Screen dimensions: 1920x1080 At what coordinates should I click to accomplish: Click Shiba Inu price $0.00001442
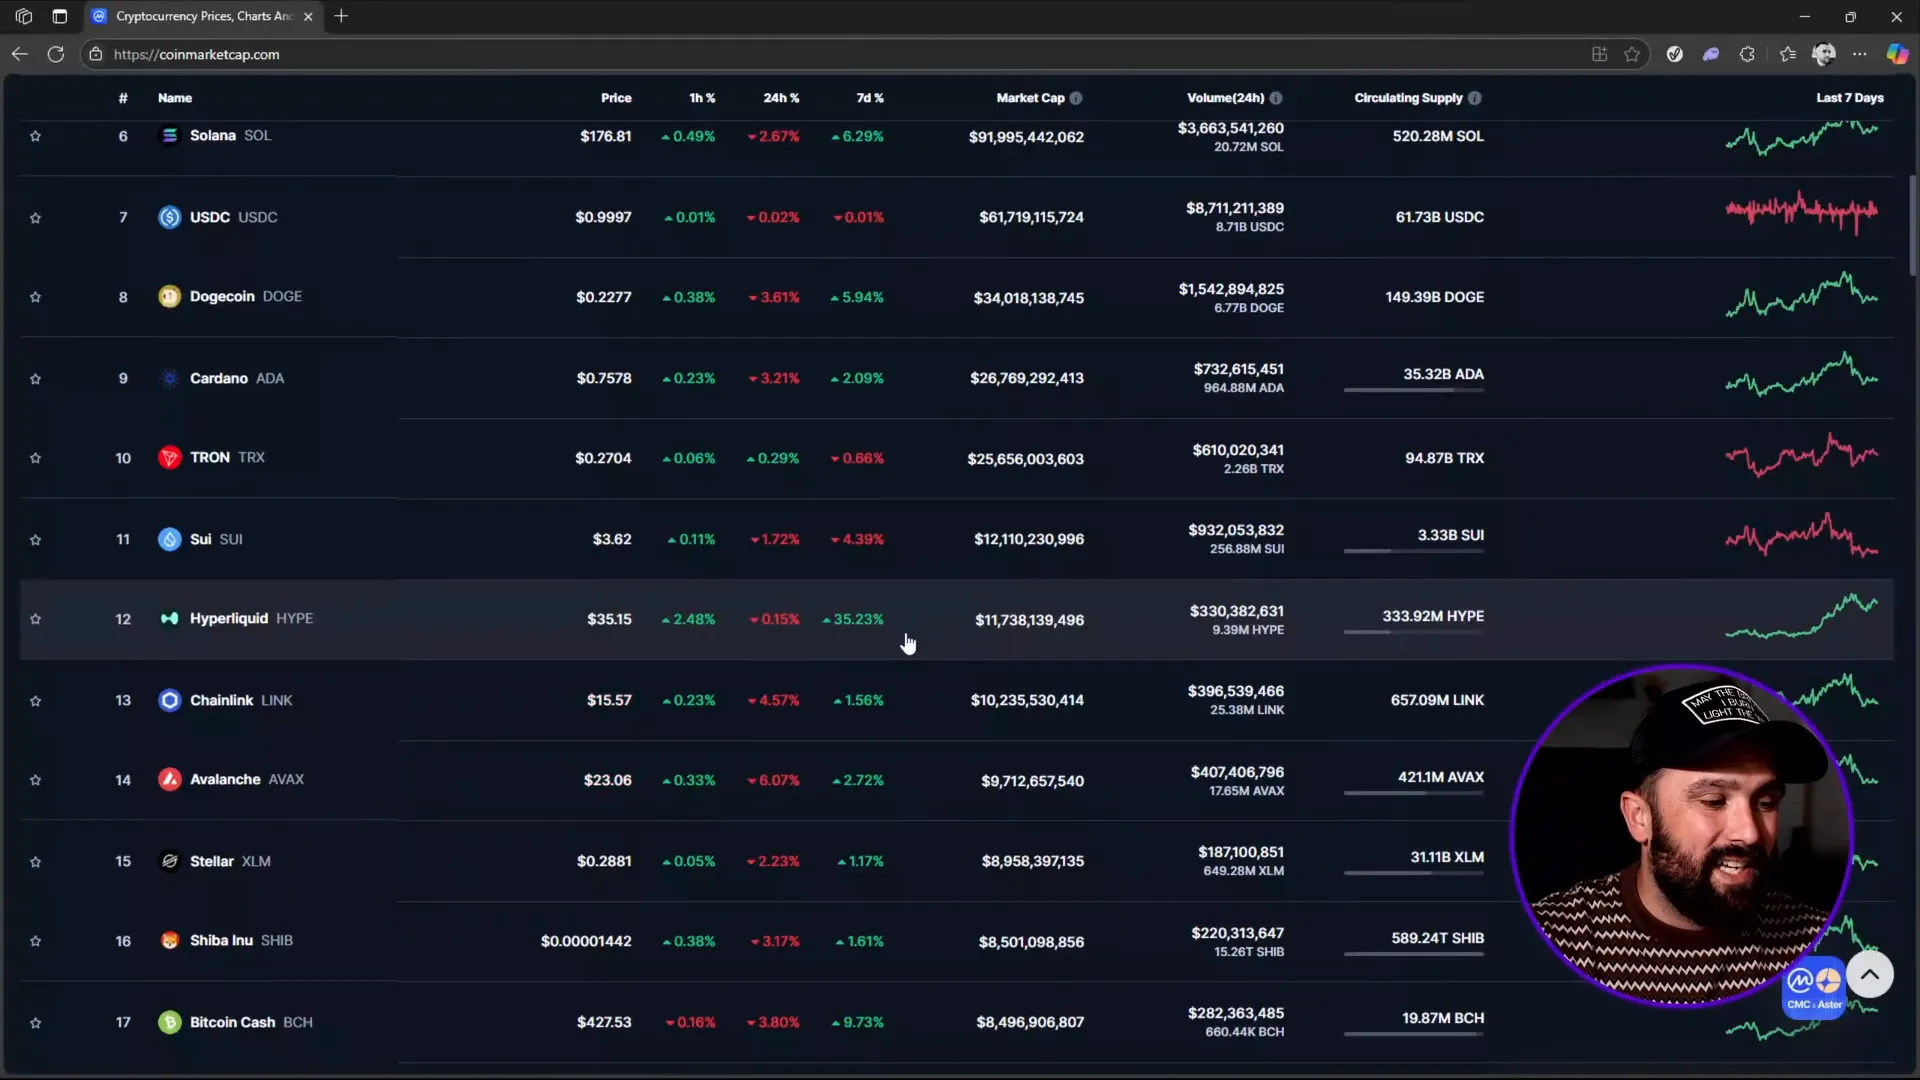[x=586, y=941]
